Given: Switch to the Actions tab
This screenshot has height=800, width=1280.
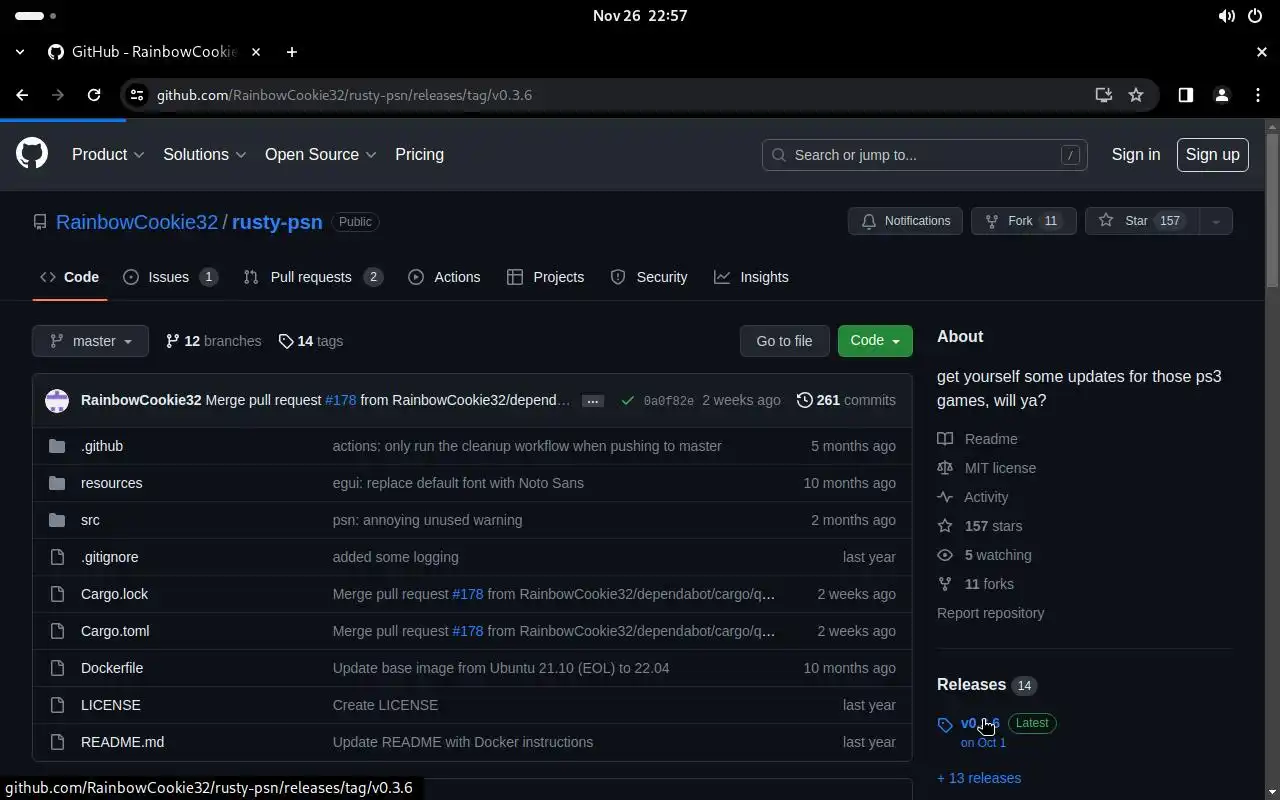Looking at the screenshot, I should (x=444, y=277).
